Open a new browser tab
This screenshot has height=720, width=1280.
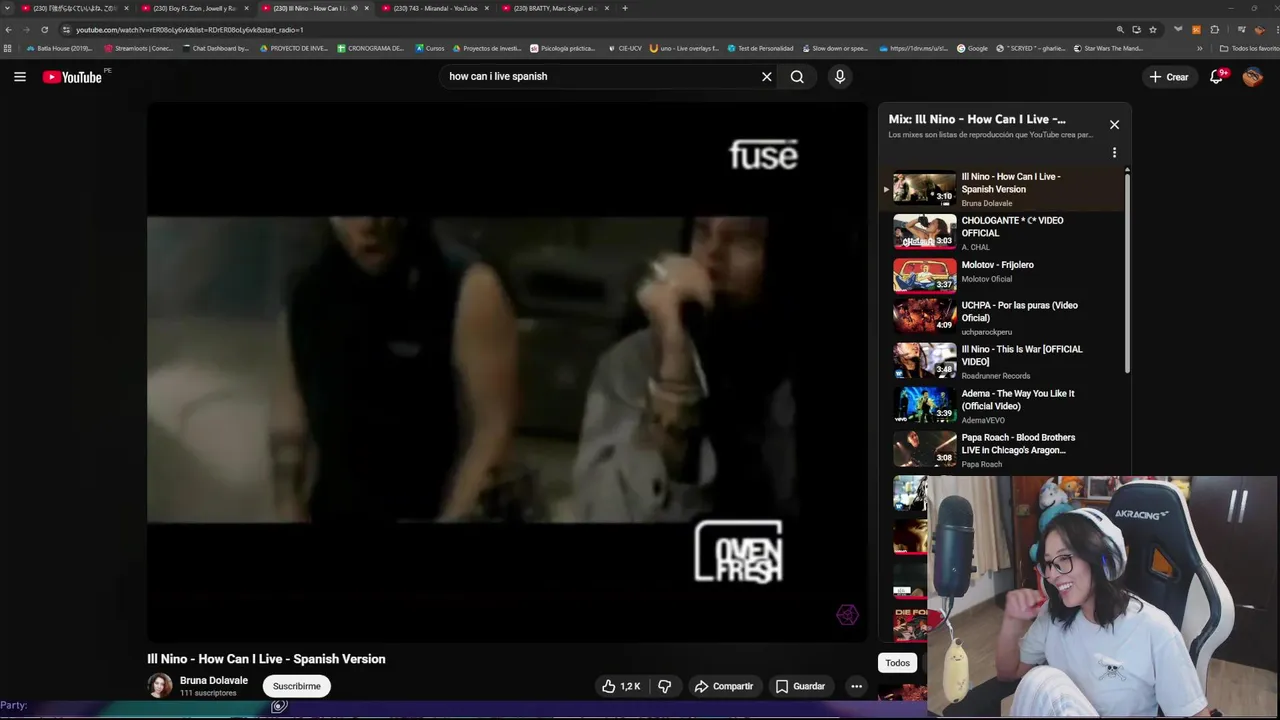coord(625,8)
